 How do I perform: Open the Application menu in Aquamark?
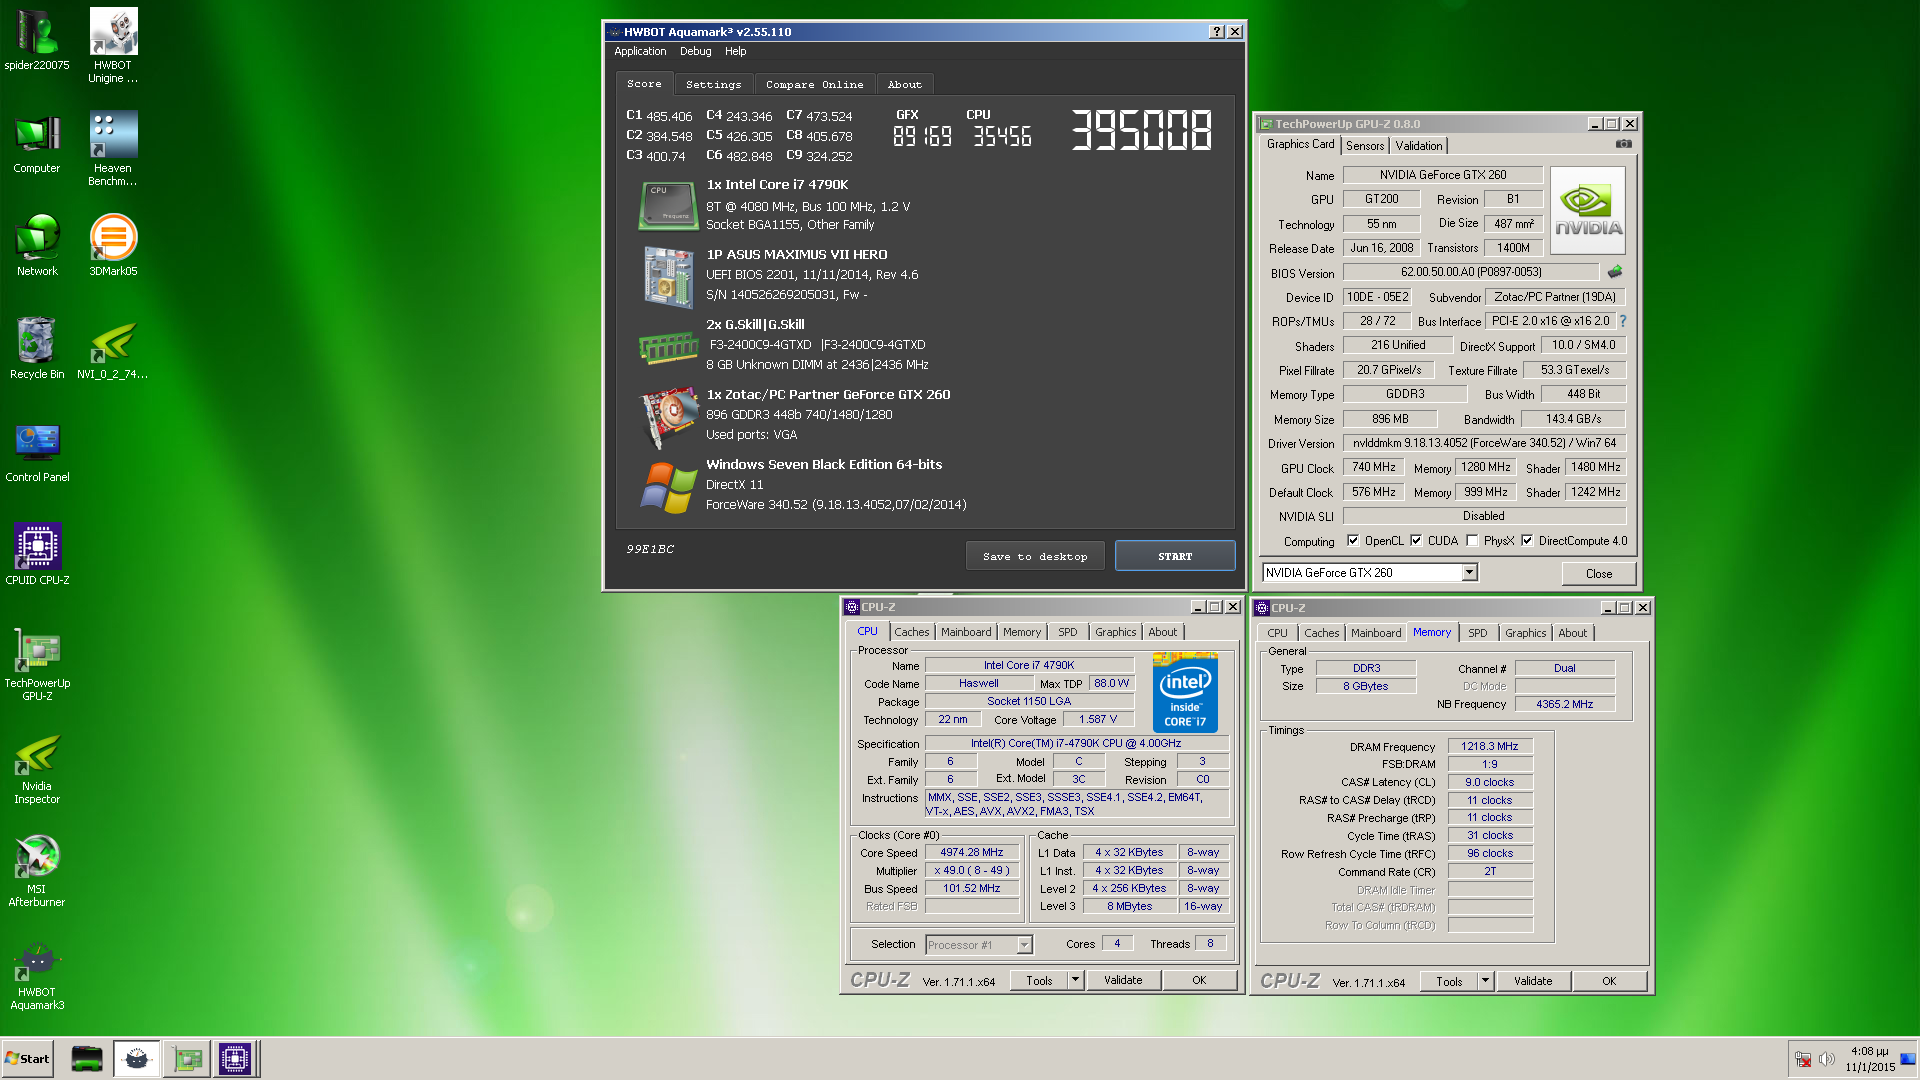click(x=640, y=51)
